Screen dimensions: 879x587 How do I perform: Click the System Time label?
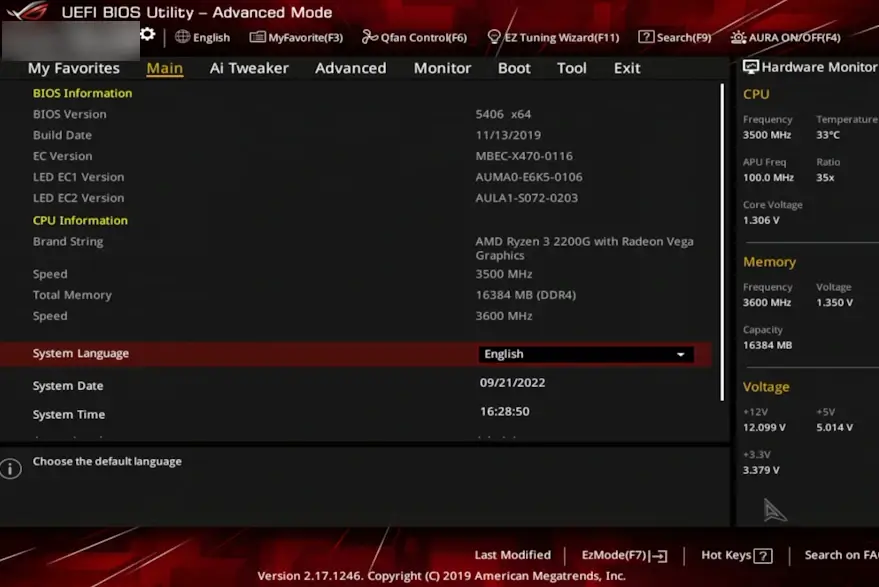pos(68,414)
